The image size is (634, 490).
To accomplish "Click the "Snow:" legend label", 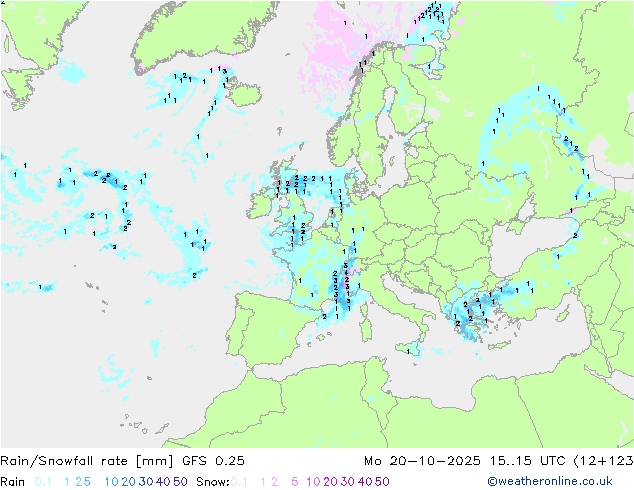I will 213,482.
